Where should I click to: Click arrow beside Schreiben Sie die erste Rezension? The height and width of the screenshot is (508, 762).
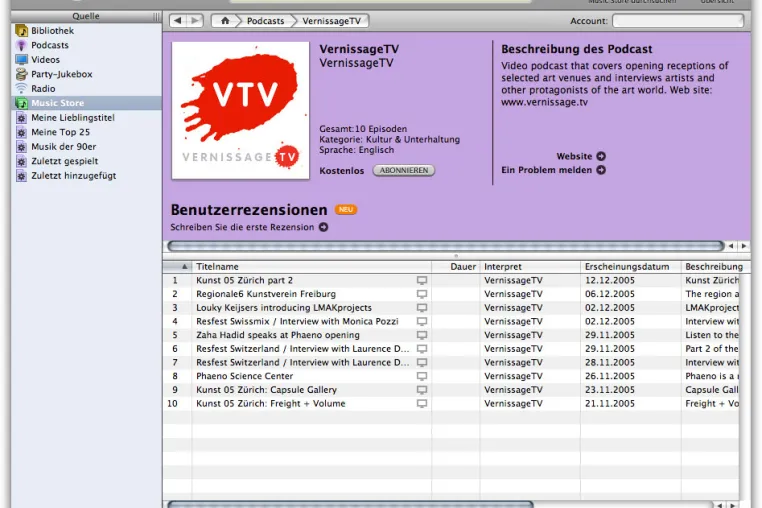[x=324, y=227]
